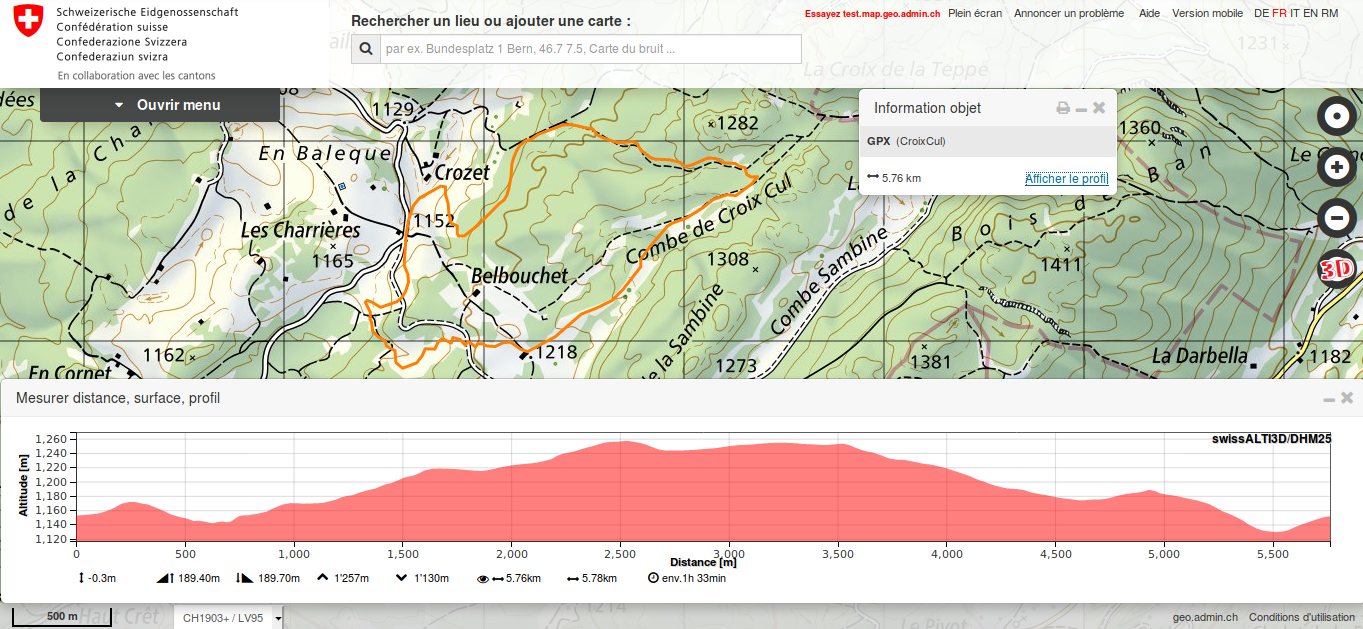Minimize the Information objet panel

point(1081,108)
